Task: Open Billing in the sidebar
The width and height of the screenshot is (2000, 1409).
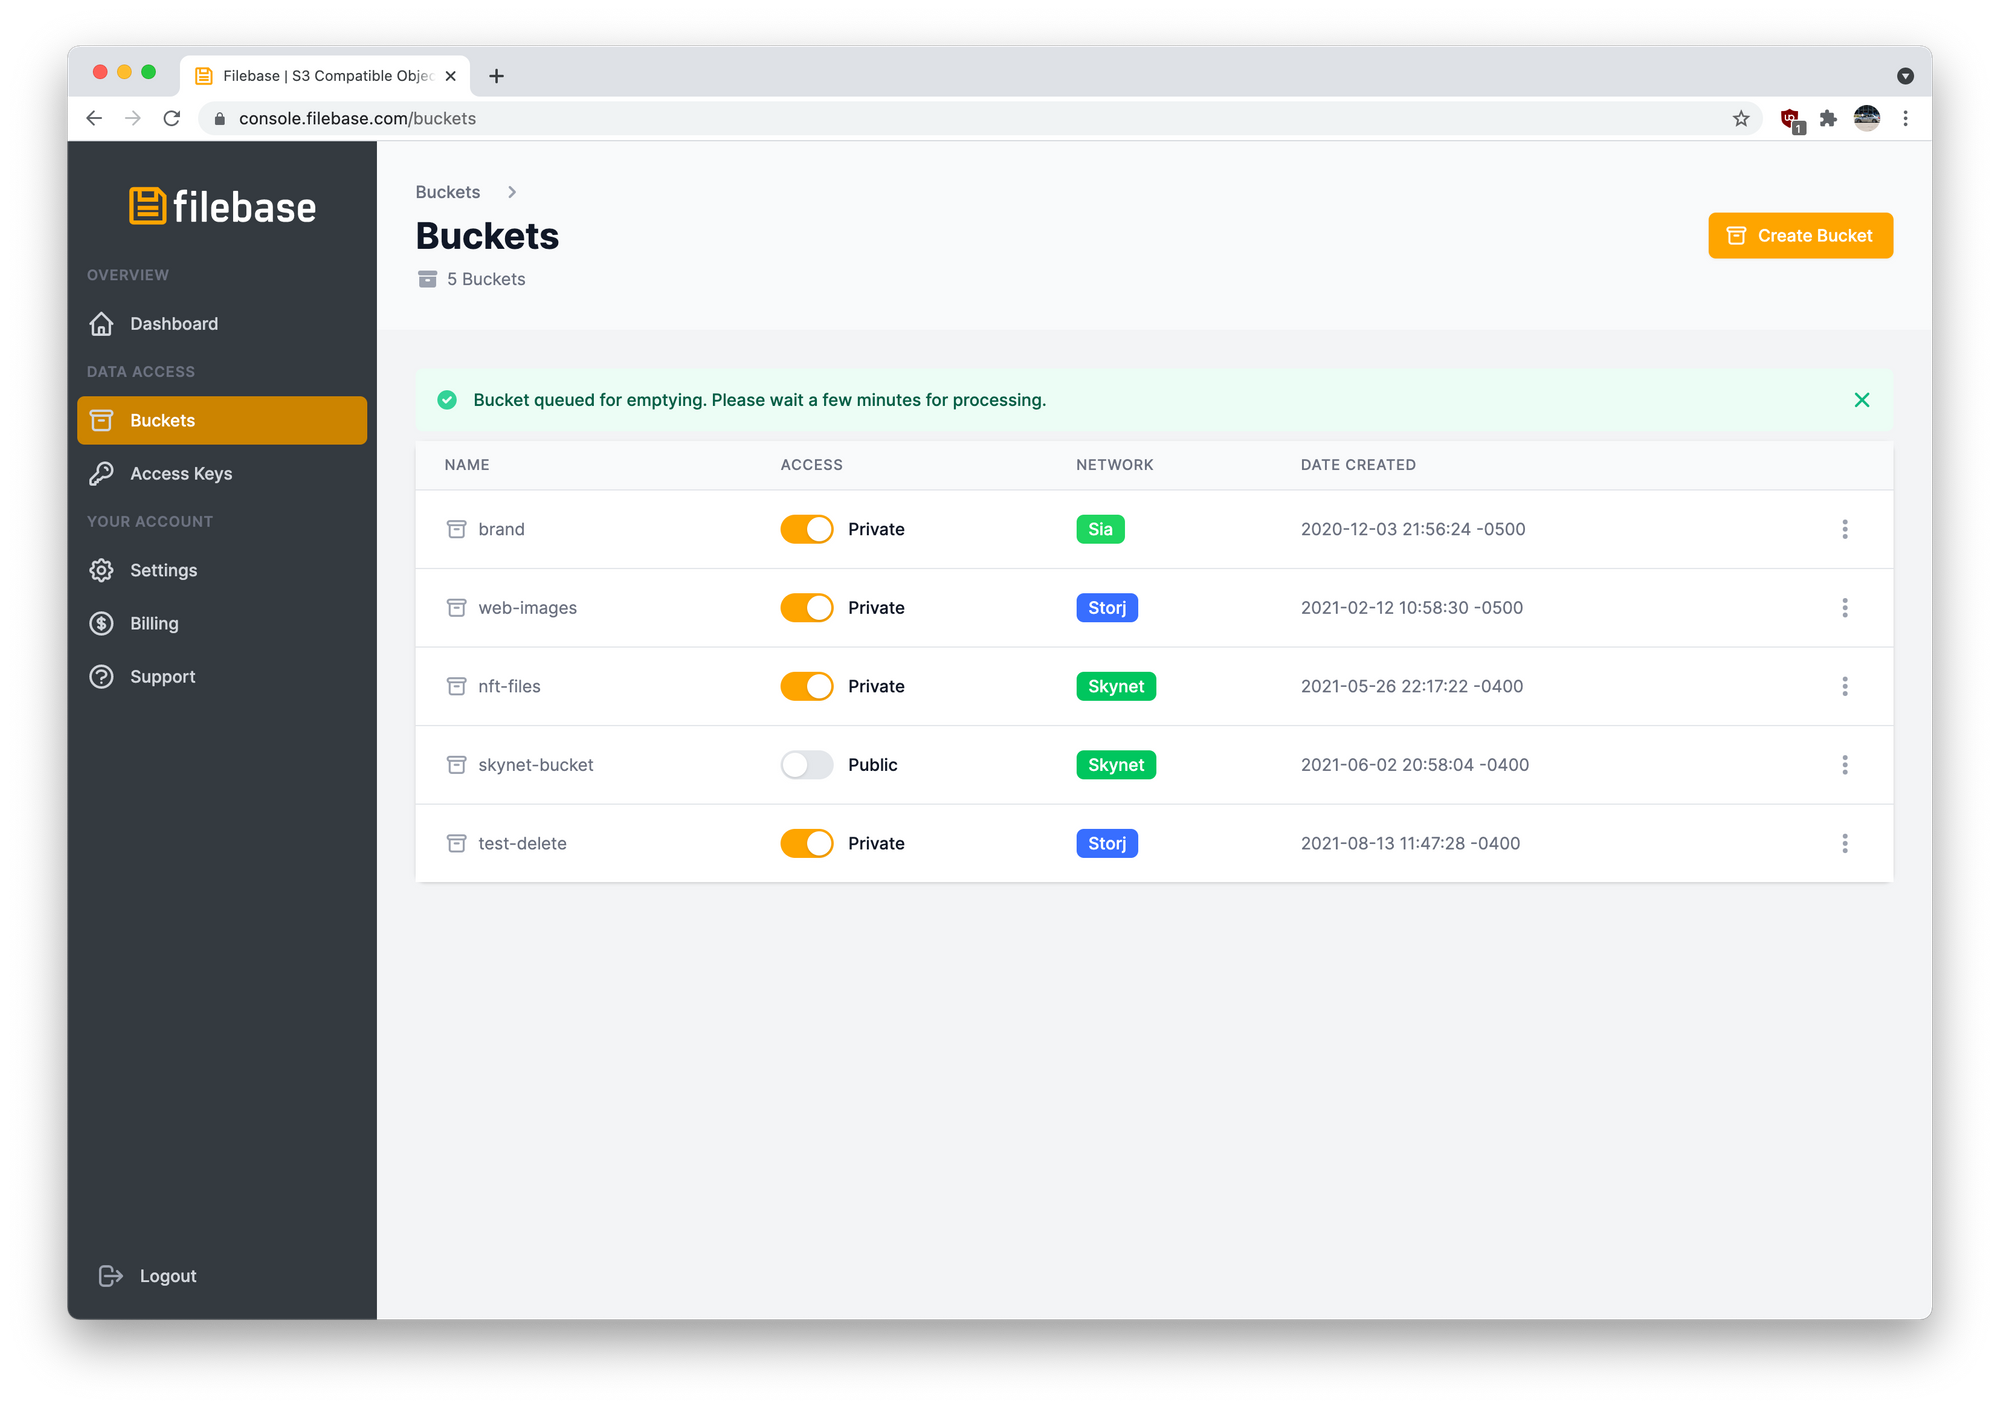Action: coord(222,623)
